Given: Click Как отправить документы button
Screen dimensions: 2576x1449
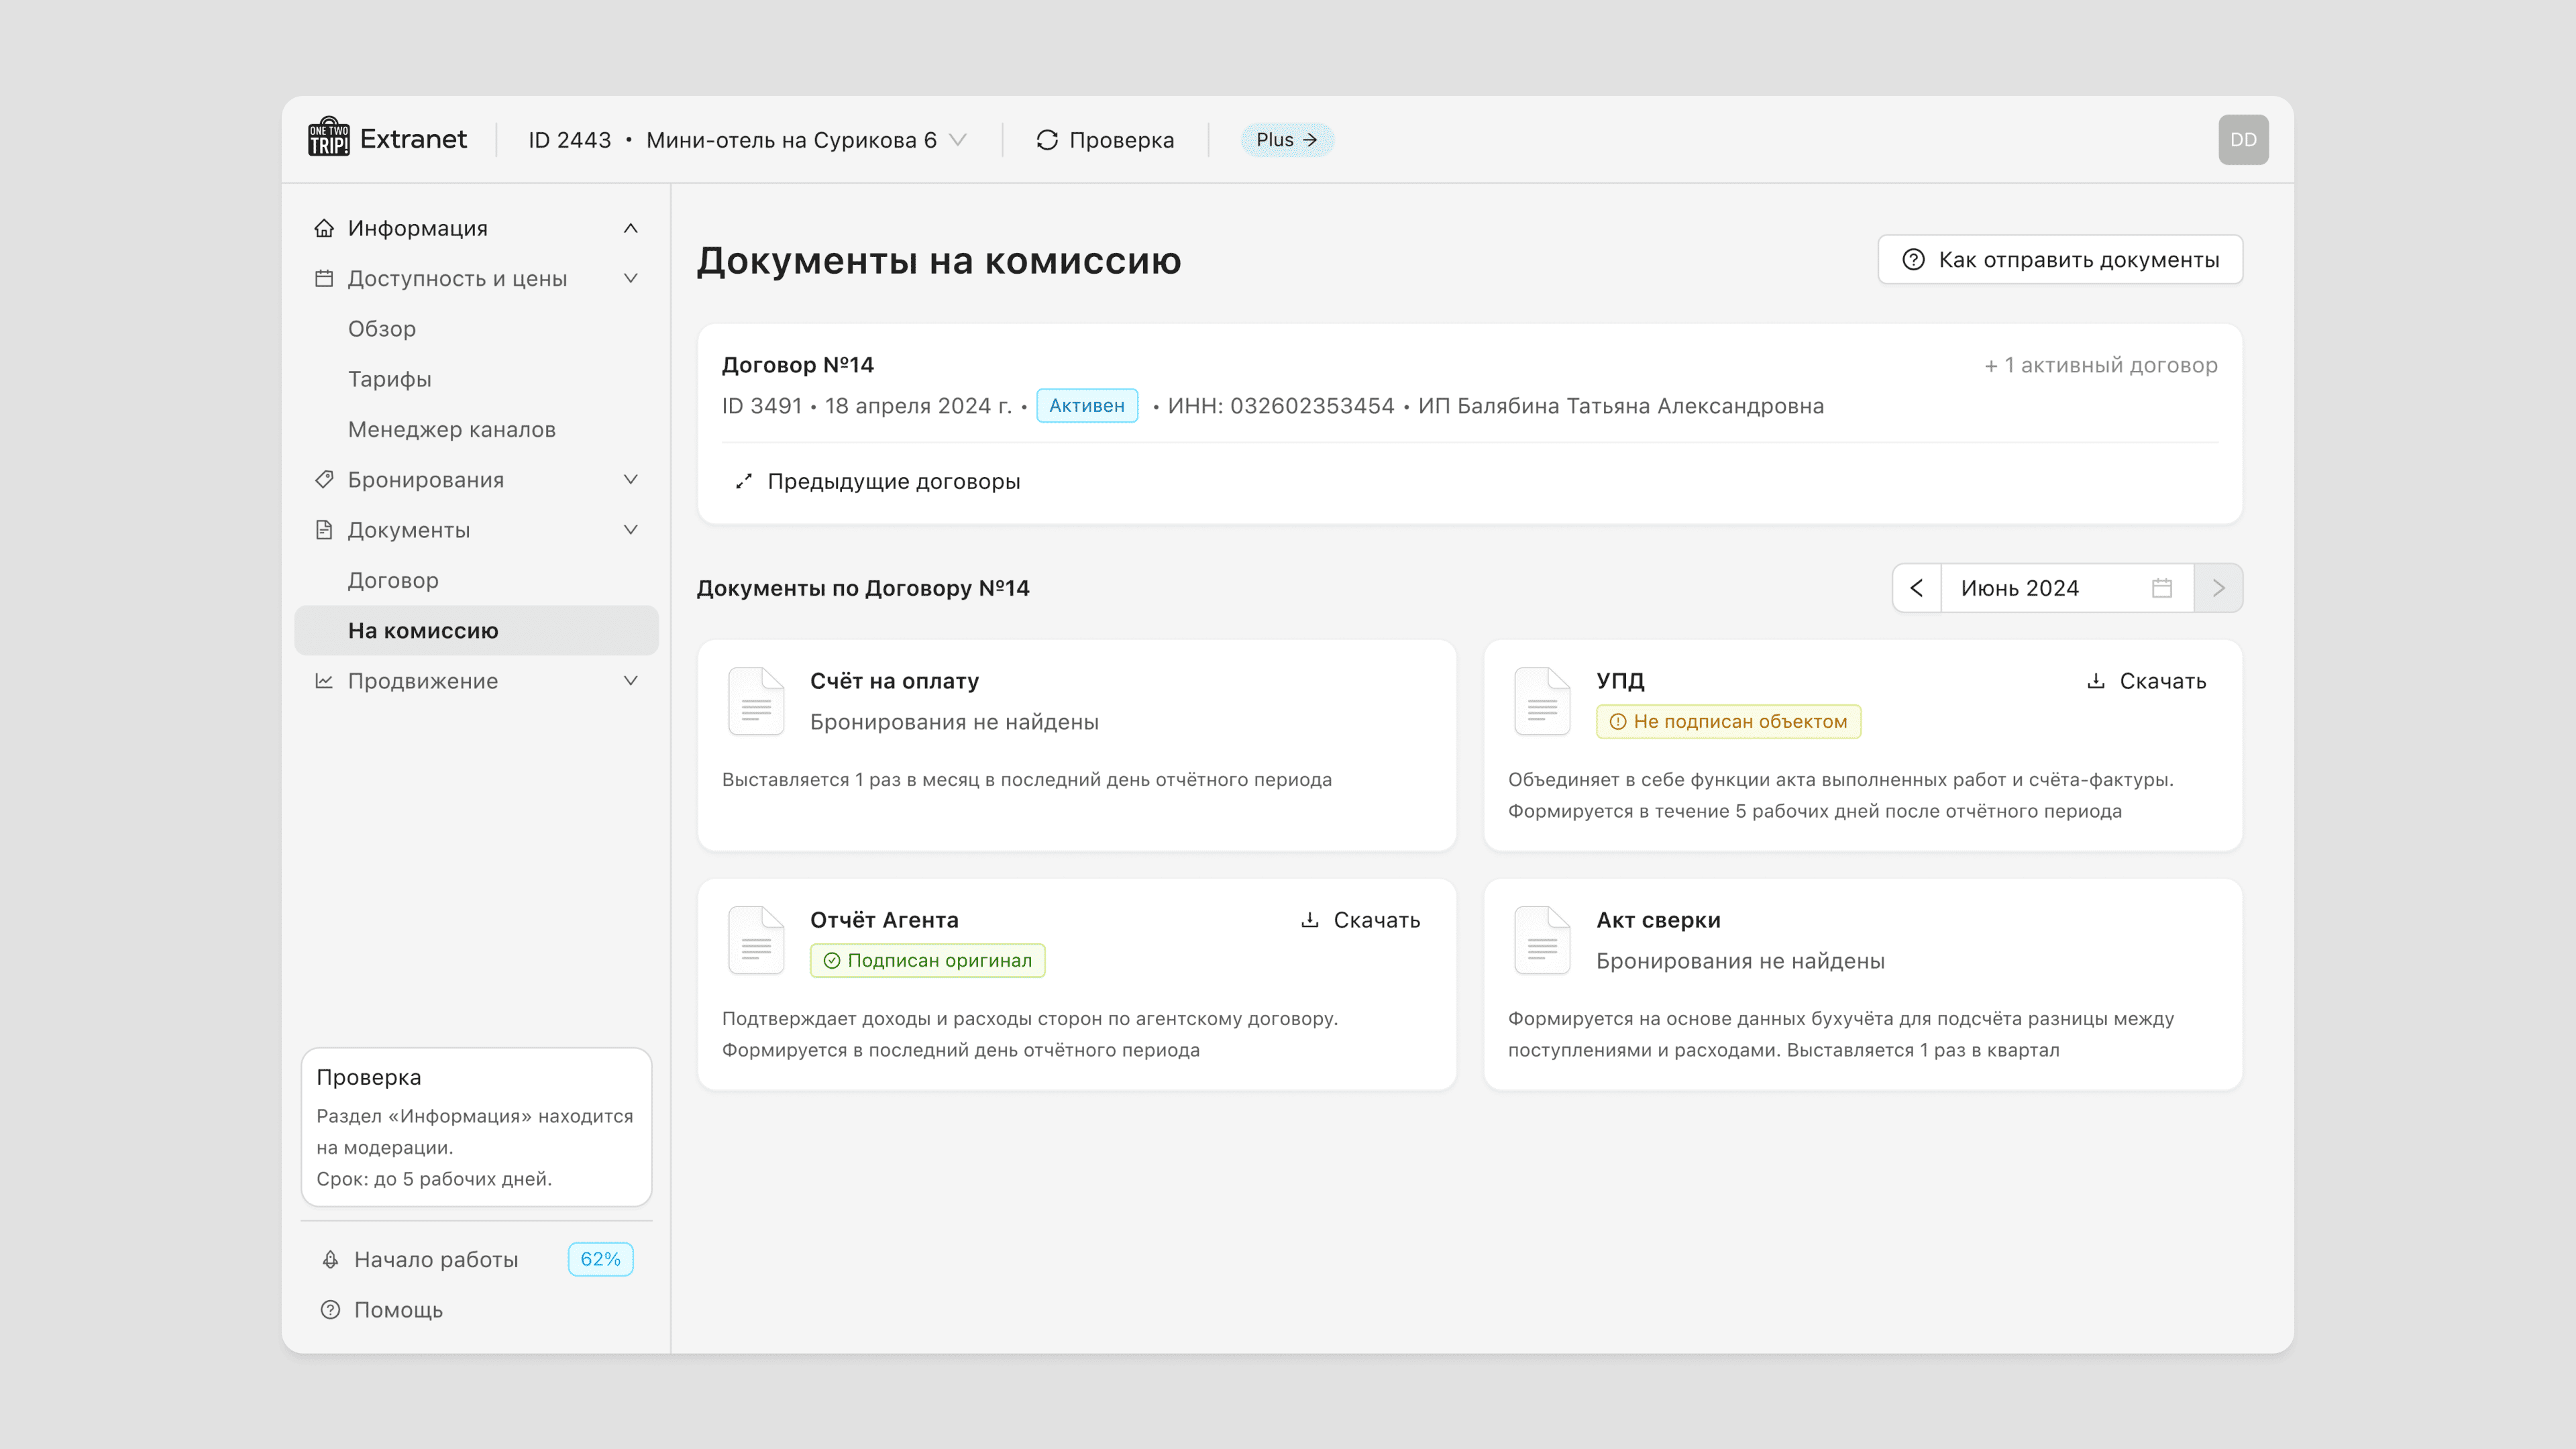Looking at the screenshot, I should (2059, 260).
